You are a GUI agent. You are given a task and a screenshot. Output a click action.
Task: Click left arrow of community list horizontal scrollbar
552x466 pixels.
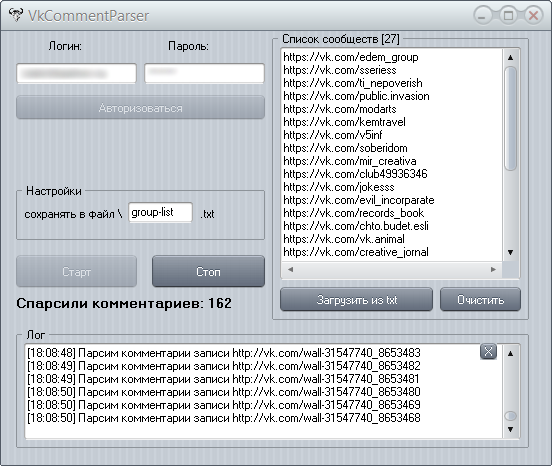[290, 269]
